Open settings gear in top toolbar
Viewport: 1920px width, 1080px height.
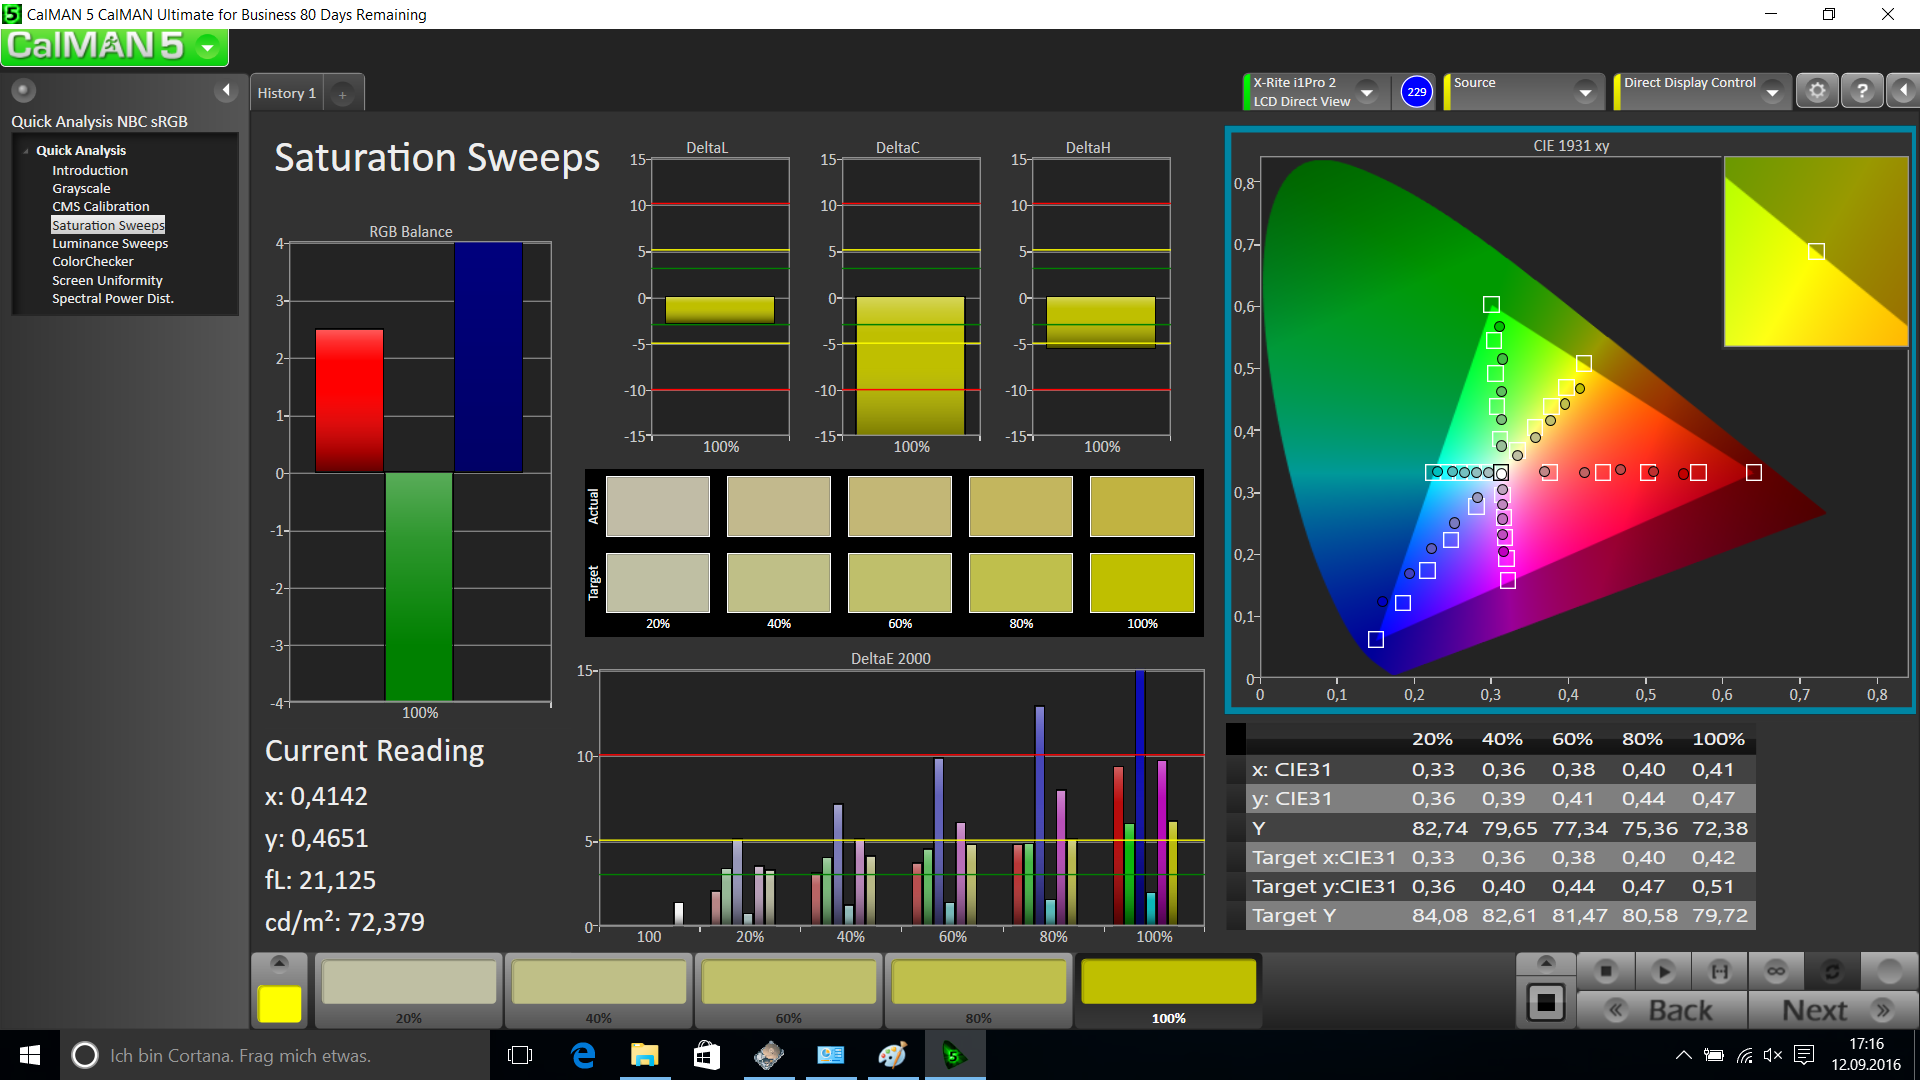(1817, 91)
